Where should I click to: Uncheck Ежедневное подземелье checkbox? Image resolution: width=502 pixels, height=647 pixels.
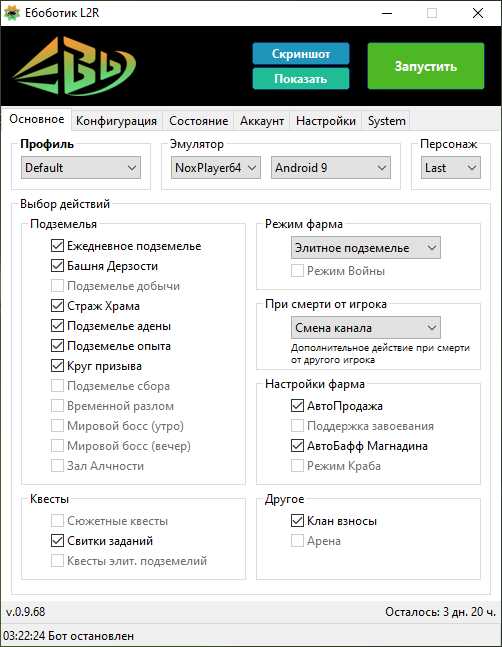click(x=57, y=246)
